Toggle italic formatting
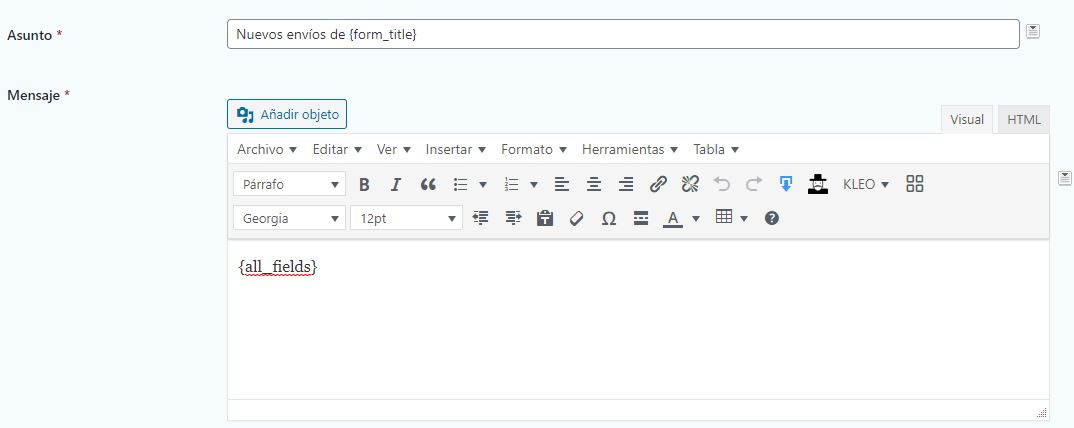Image resolution: width=1074 pixels, height=428 pixels. click(395, 184)
